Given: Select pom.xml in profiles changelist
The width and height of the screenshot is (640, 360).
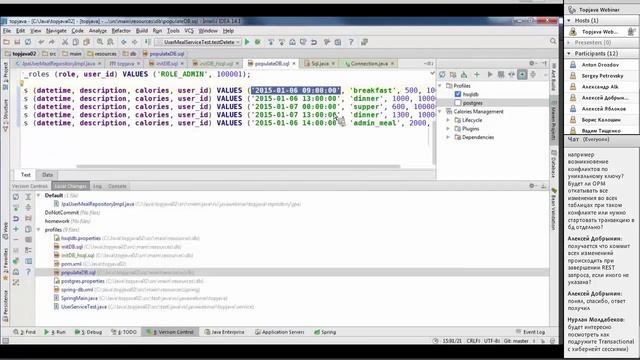Looking at the screenshot, I should pos(71,264).
